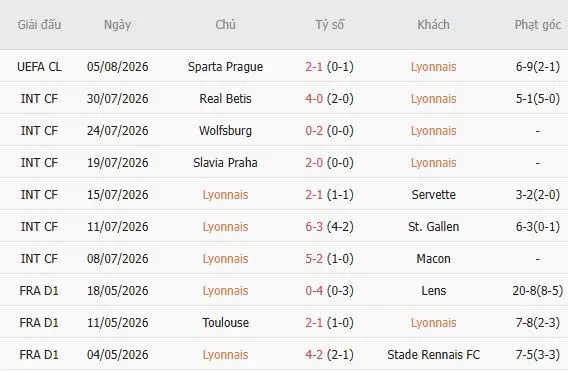Open the Lens team link
The width and height of the screenshot is (568, 371).
point(434,291)
